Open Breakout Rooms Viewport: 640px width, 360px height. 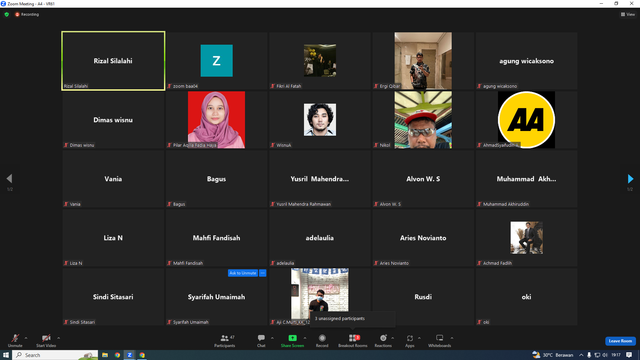click(353, 340)
